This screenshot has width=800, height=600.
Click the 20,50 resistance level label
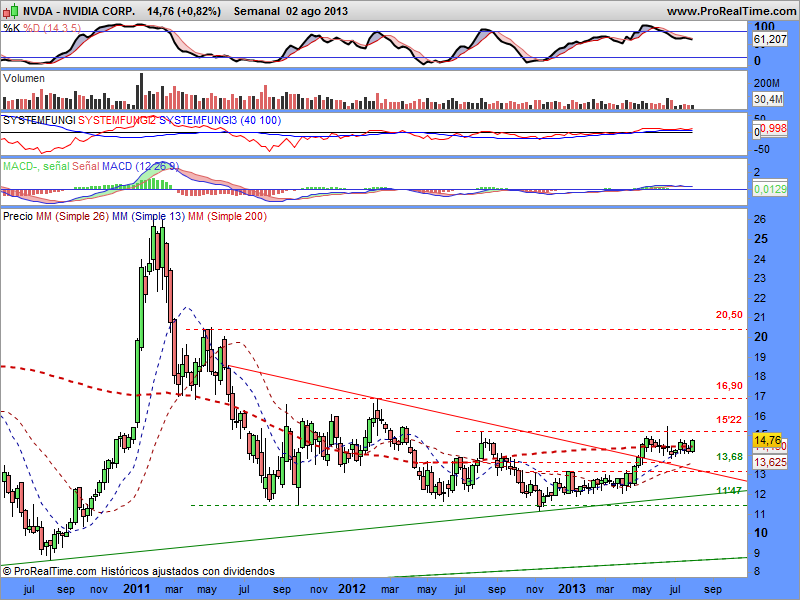pyautogui.click(x=729, y=315)
